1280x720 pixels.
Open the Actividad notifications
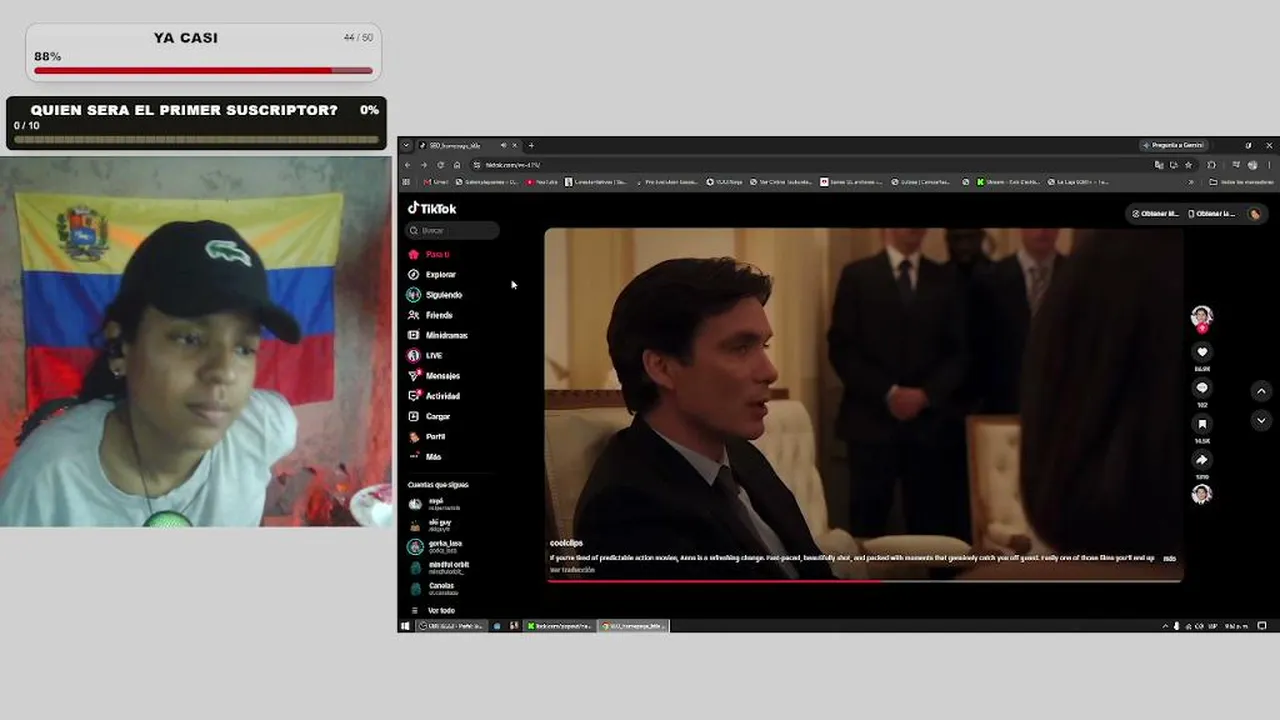(x=434, y=396)
